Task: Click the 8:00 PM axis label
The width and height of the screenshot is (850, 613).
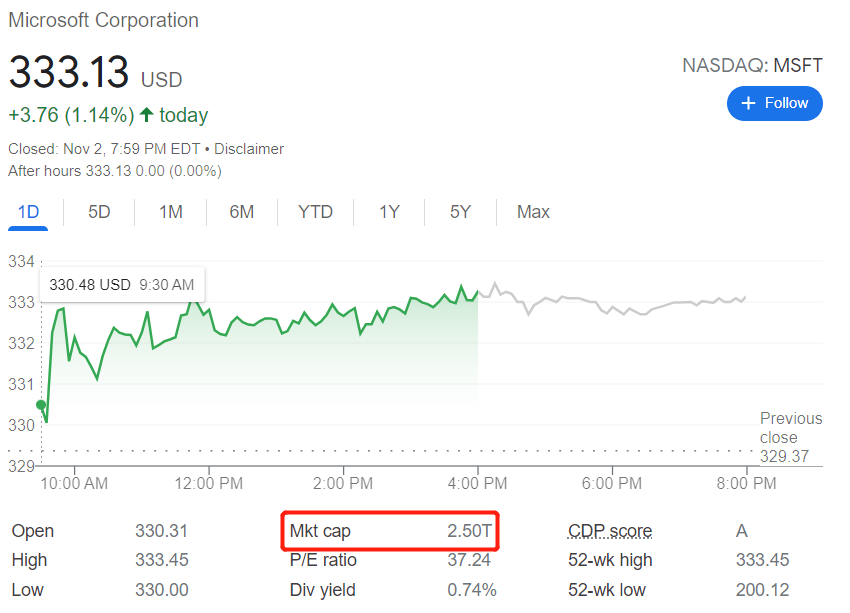Action: click(746, 483)
